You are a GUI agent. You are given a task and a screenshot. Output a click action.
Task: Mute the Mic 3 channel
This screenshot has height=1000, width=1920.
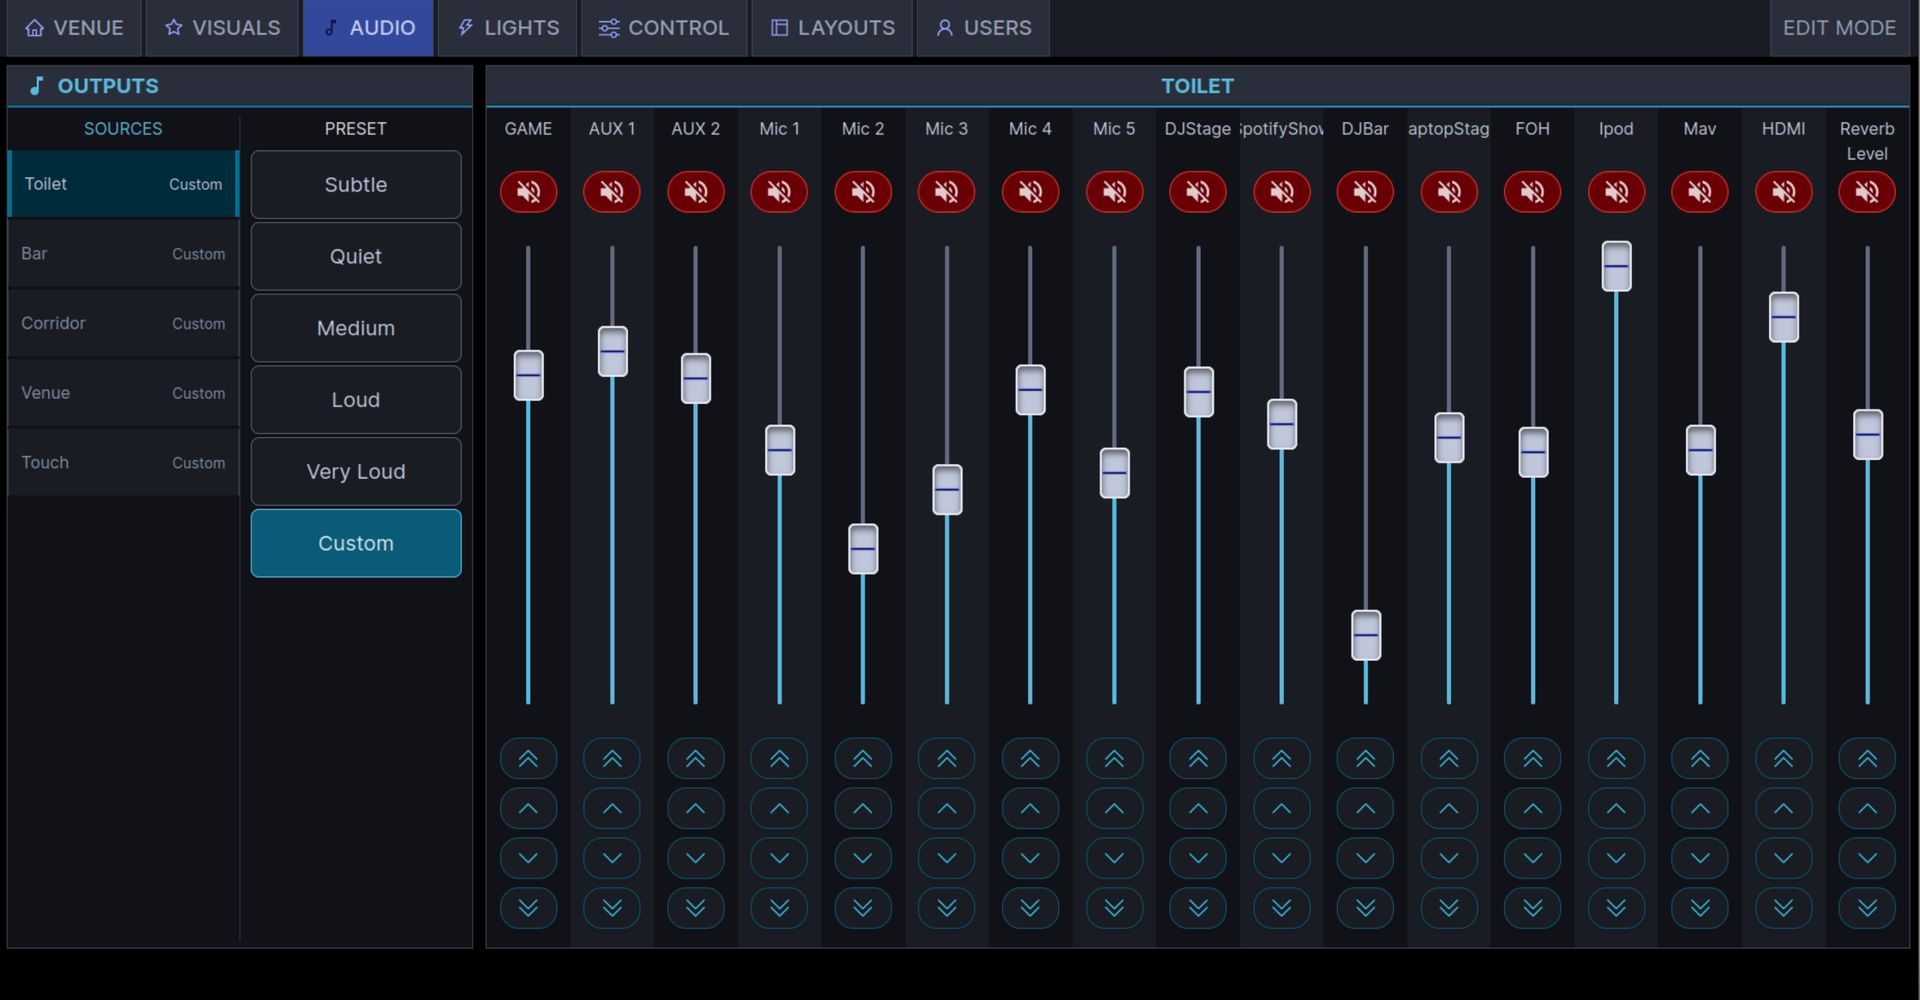coord(947,191)
